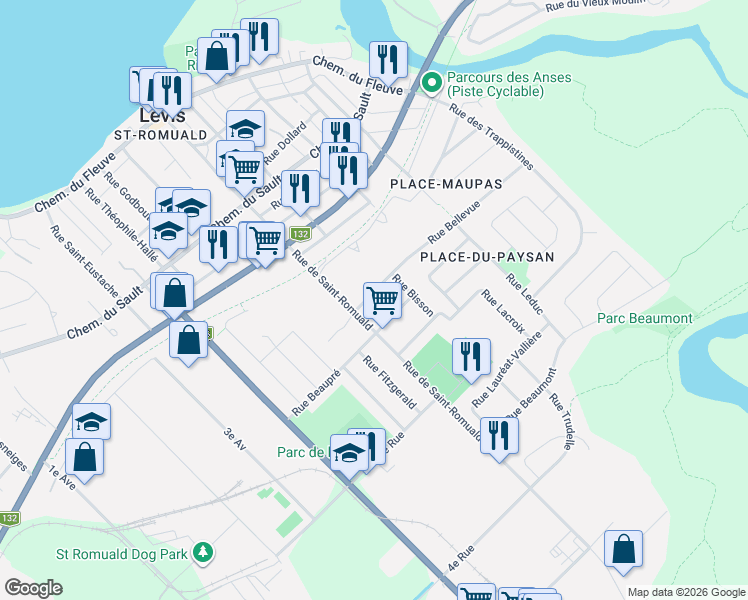The height and width of the screenshot is (600, 748).
Task: Click the Rue Fitzgerald street label
Action: pos(390,382)
